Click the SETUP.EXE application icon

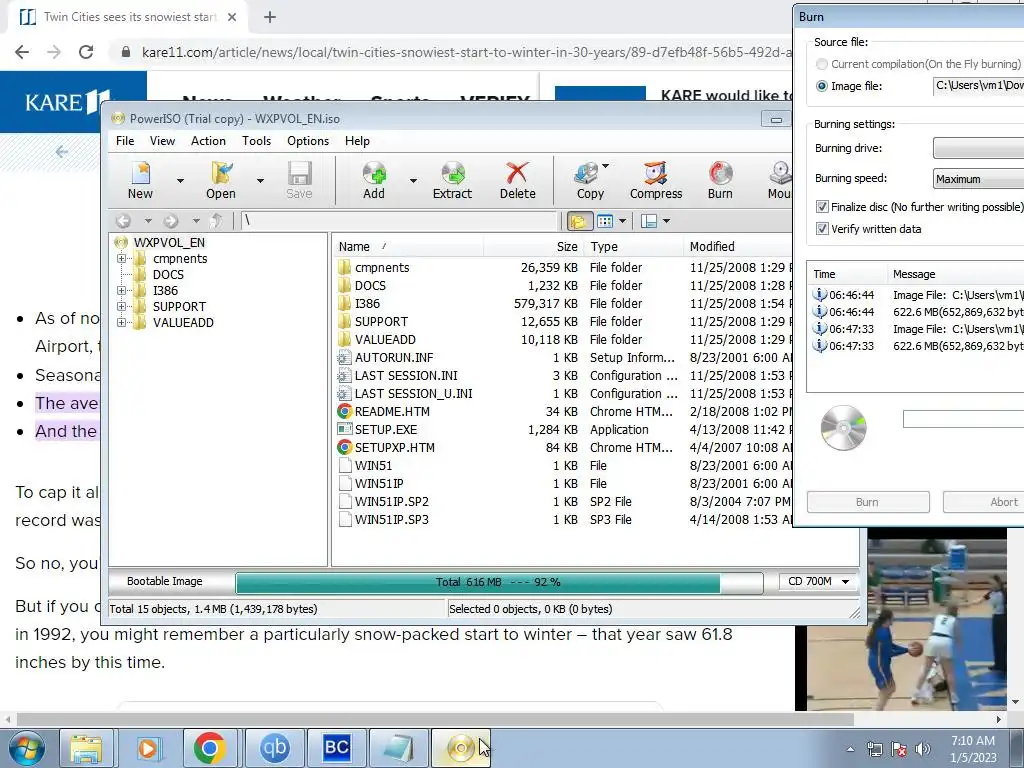(345, 430)
